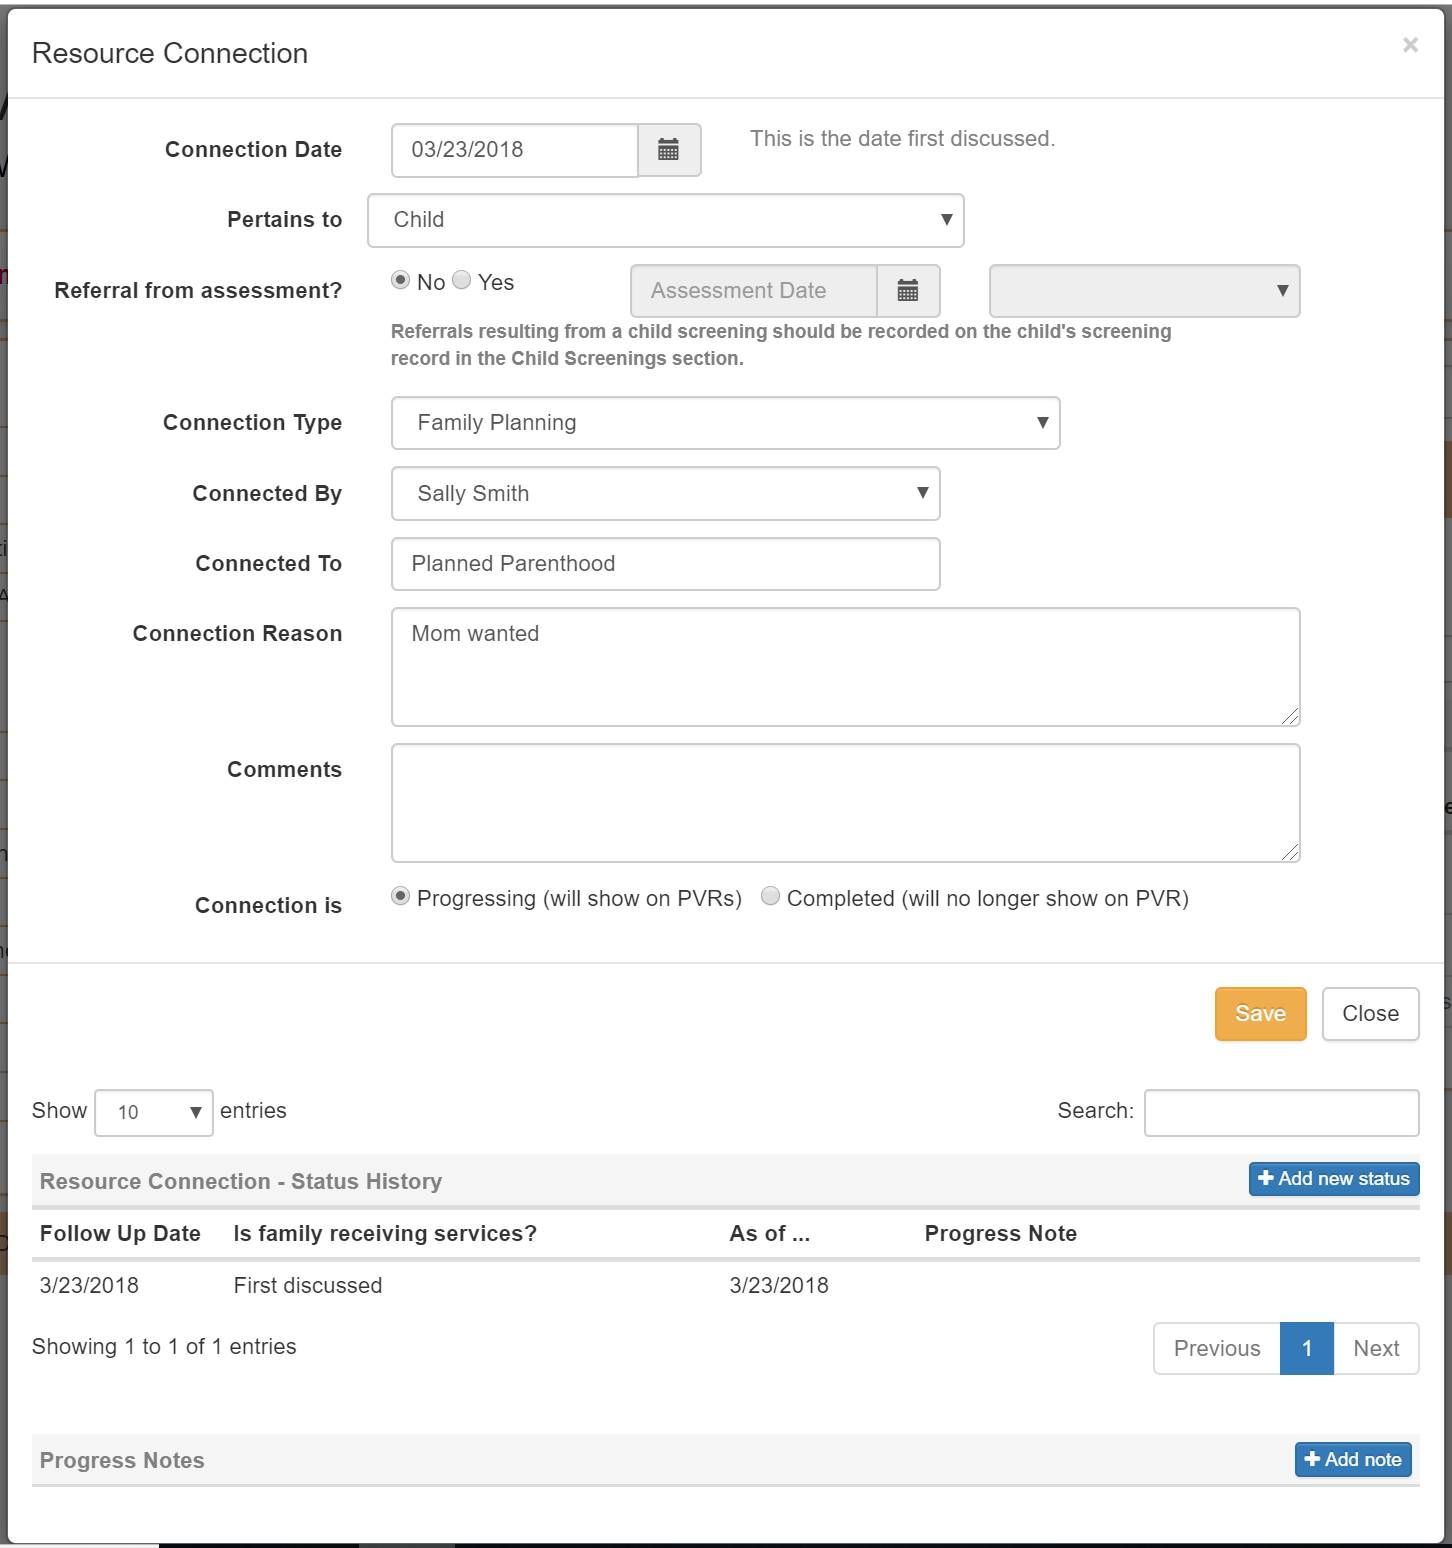
Task: Select Yes for referral from assessment
Action: (462, 280)
